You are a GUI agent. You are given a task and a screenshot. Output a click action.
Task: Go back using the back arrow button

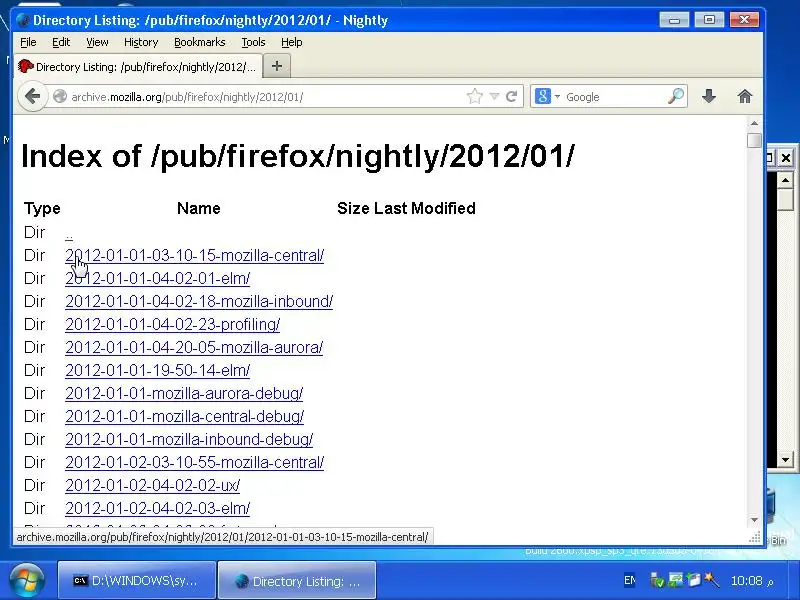[x=32, y=96]
